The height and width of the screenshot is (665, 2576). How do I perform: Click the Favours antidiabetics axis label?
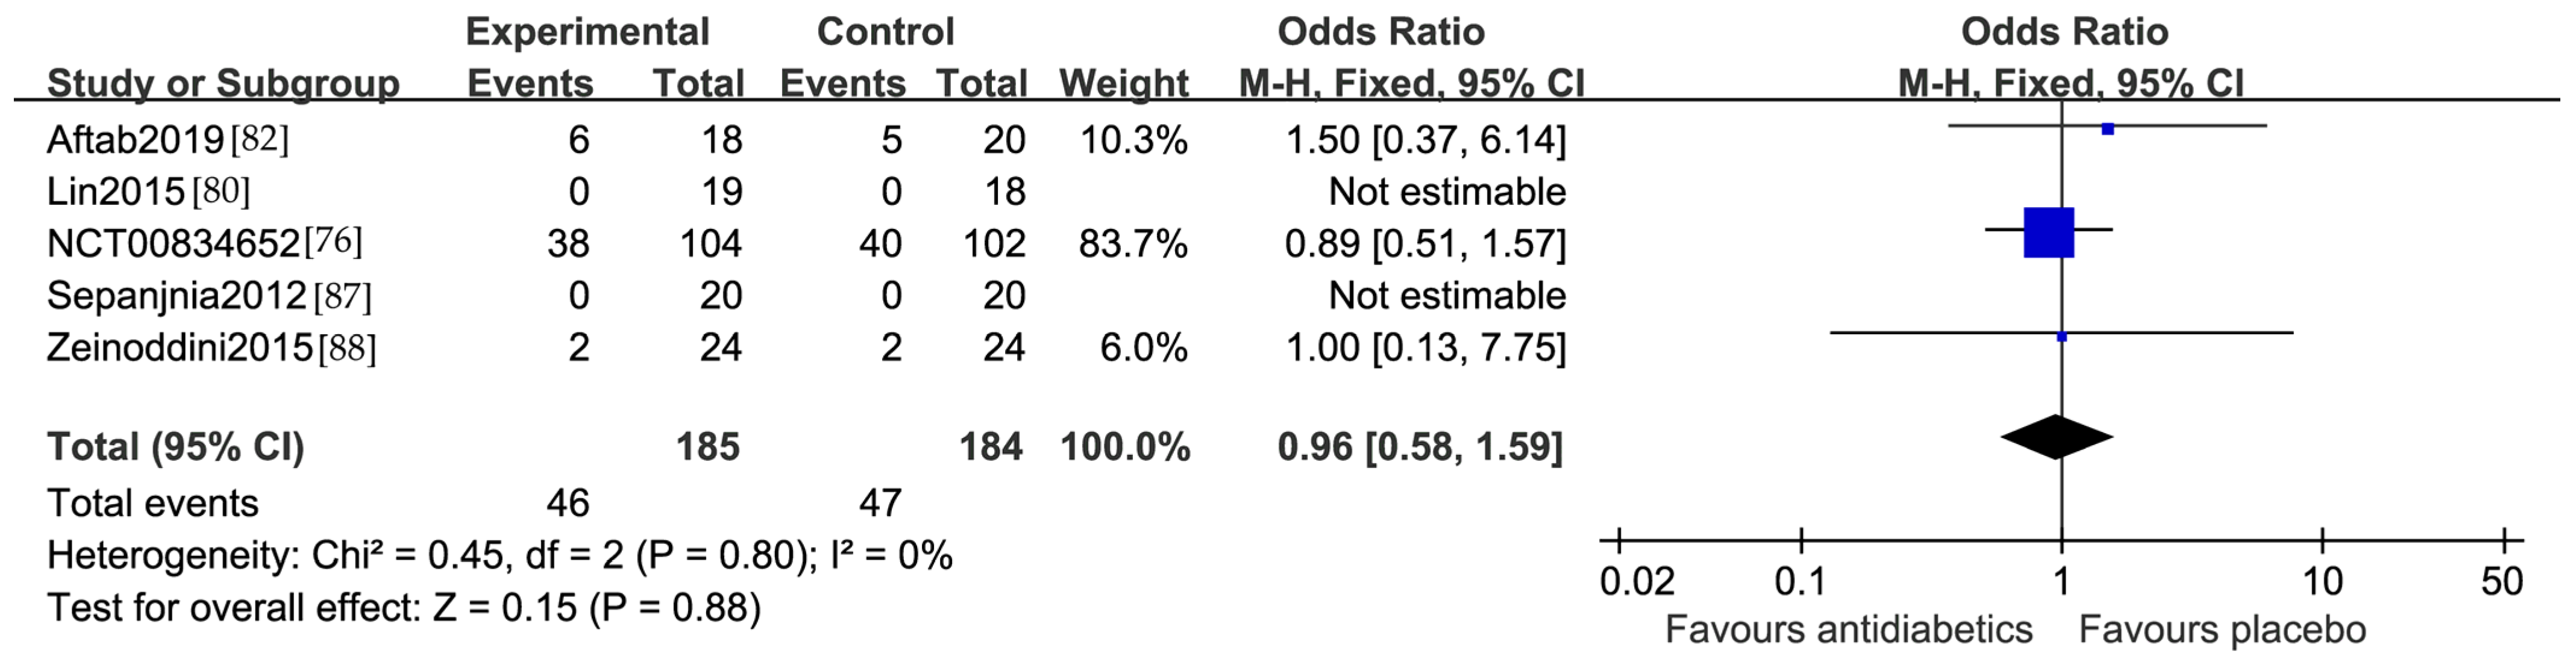point(1848,630)
